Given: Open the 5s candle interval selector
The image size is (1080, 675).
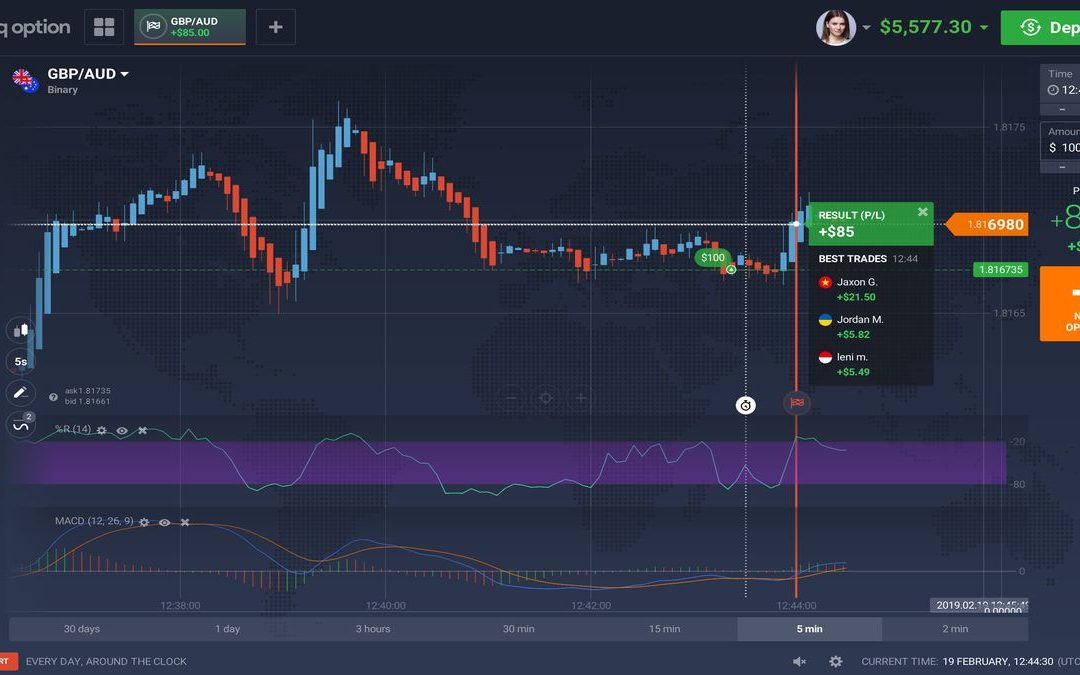Looking at the screenshot, I should click(20, 361).
